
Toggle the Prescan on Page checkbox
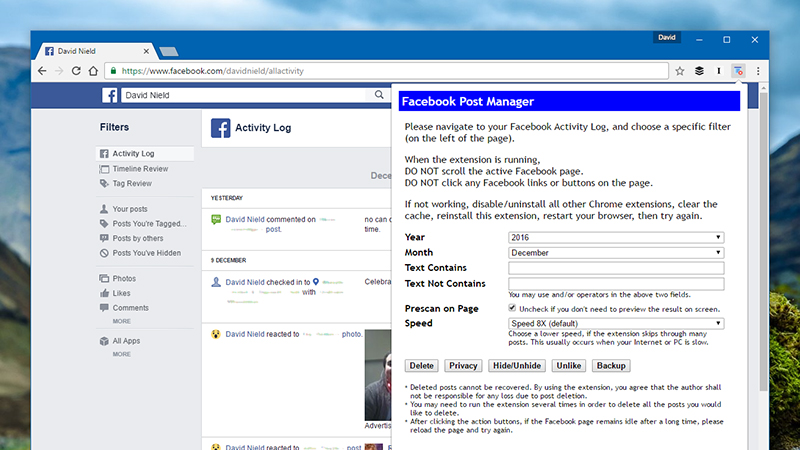512,308
